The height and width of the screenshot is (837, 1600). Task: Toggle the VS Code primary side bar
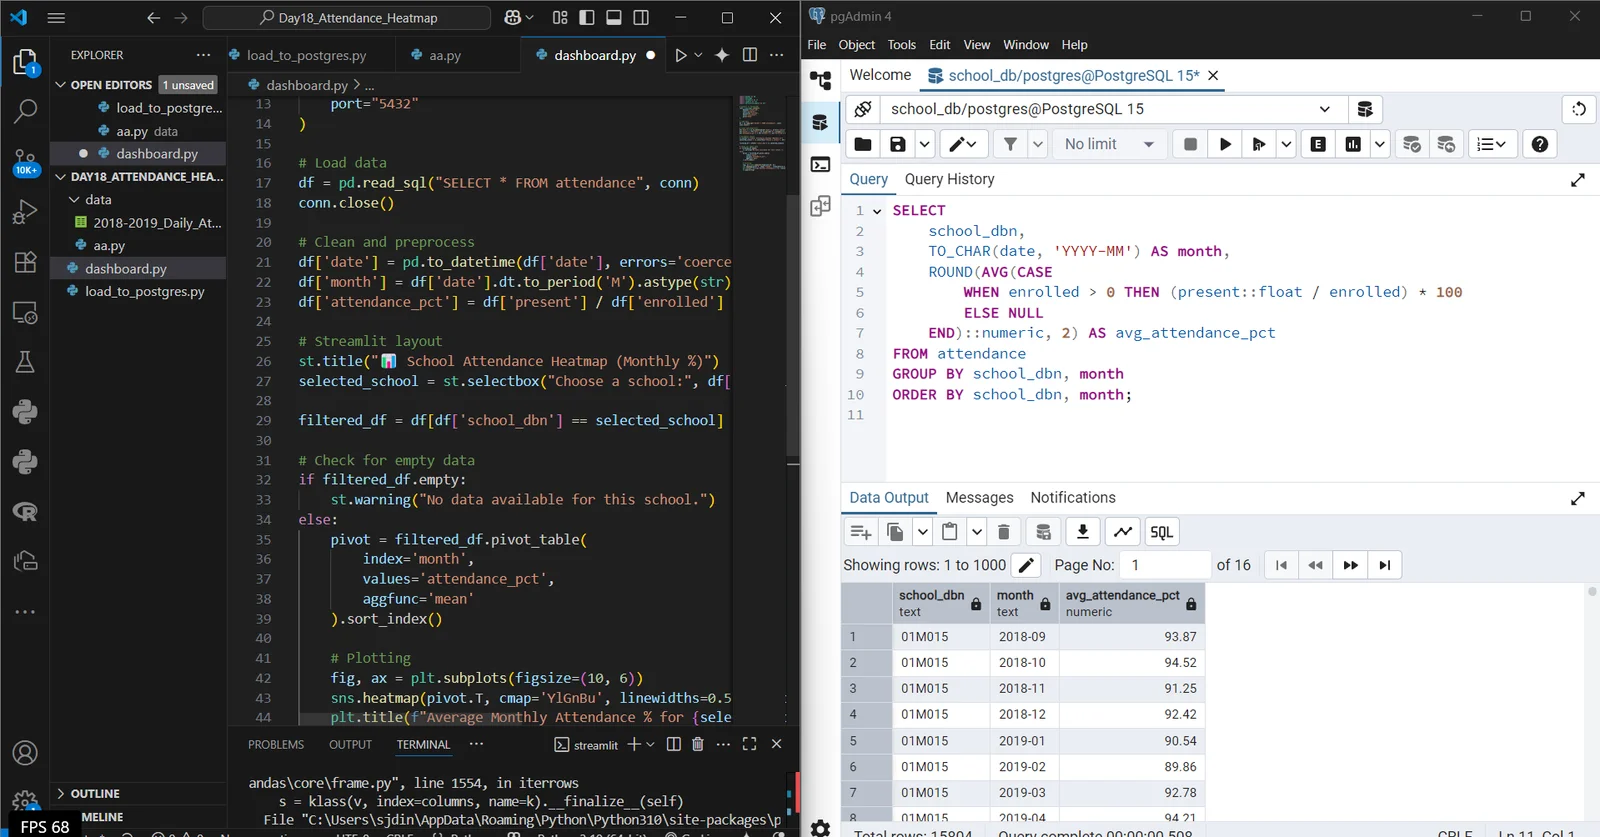pyautogui.click(x=587, y=17)
